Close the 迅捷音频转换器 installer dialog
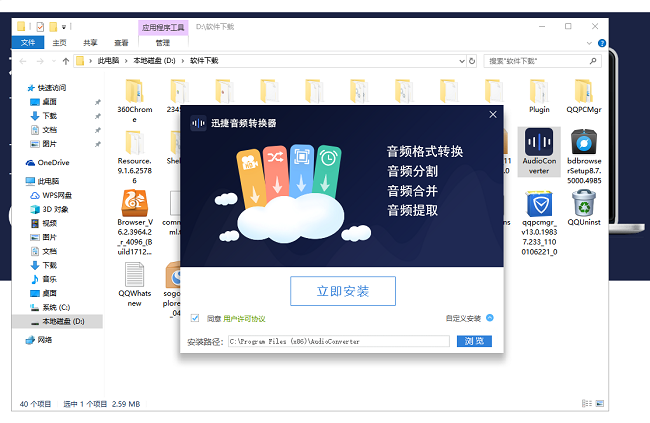This screenshot has height=423, width=650. pyautogui.click(x=493, y=114)
